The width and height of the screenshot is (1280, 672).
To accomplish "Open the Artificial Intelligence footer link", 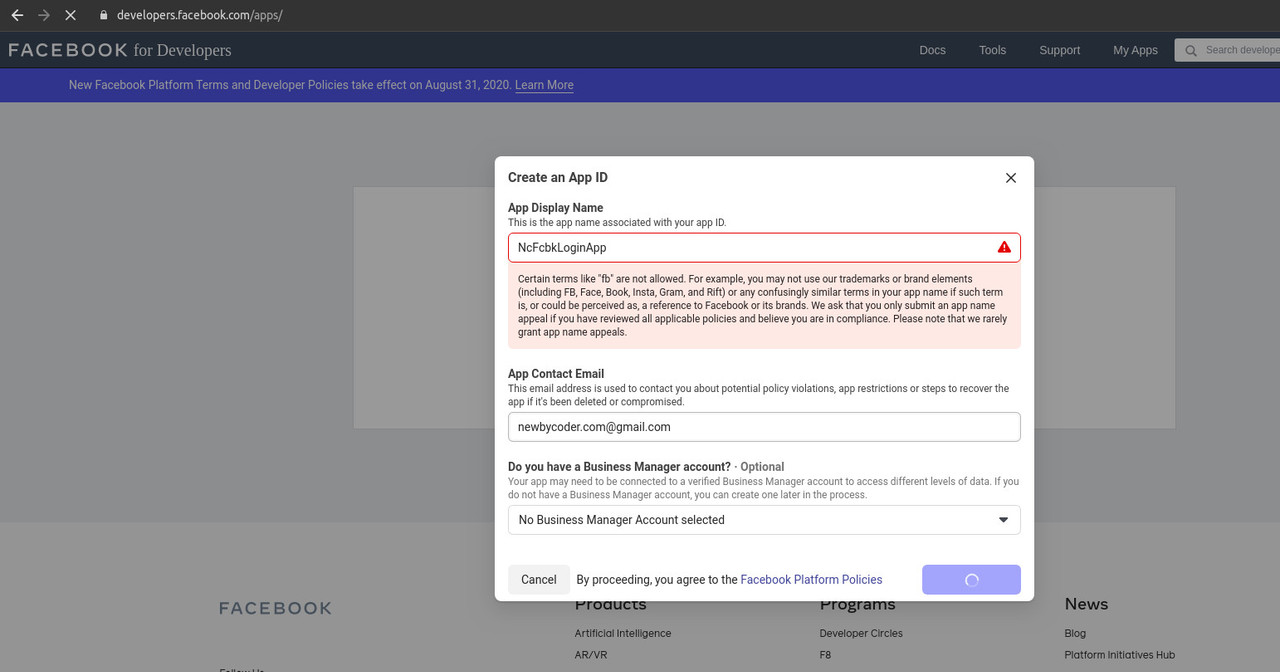I will coord(623,633).
